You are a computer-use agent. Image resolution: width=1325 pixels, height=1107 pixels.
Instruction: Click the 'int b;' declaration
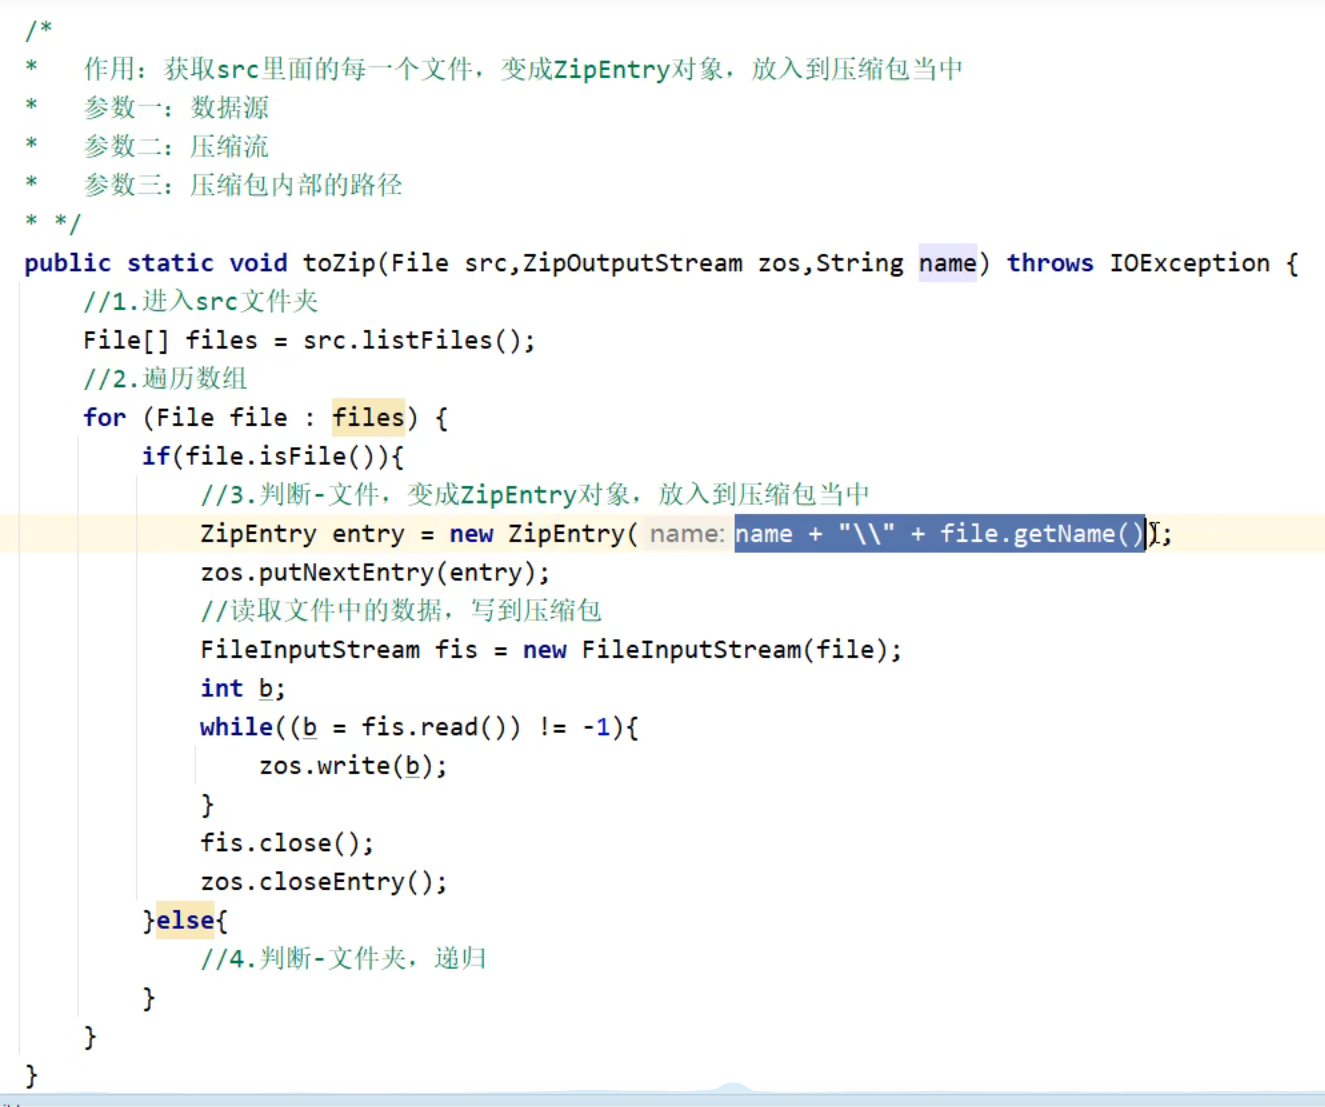coord(242,689)
